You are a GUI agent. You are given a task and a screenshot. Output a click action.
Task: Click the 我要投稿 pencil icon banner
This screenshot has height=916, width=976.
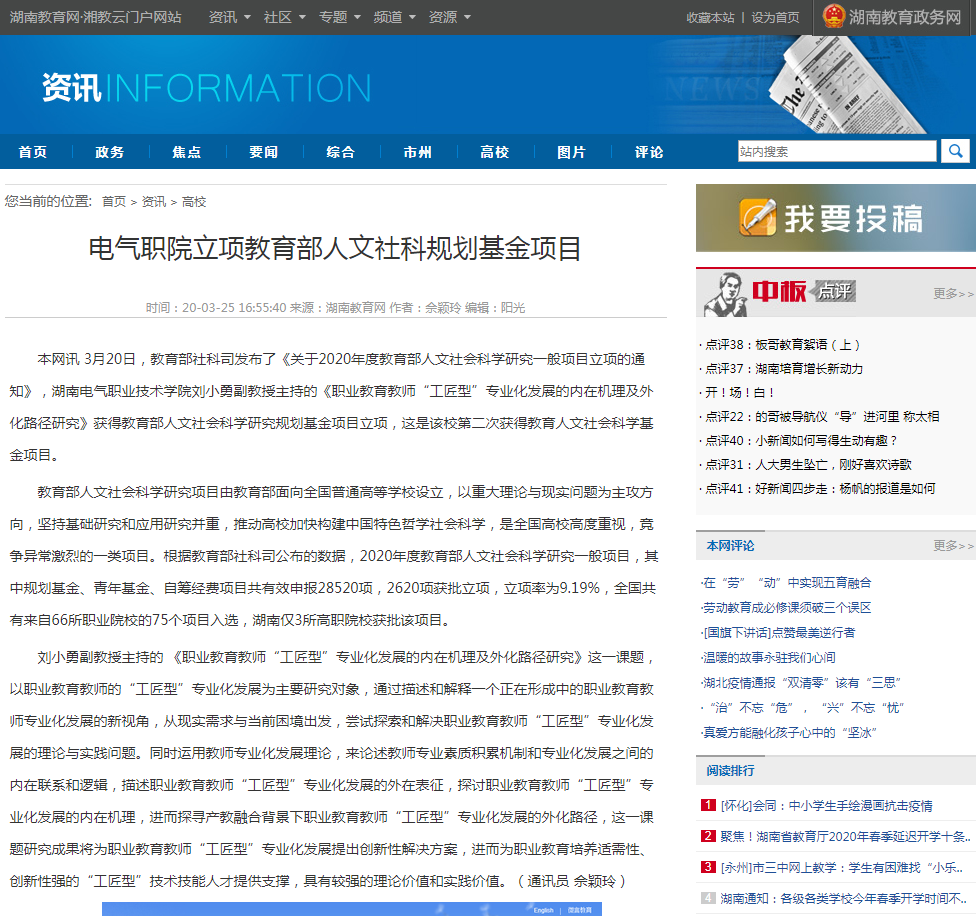pyautogui.click(x=835, y=218)
